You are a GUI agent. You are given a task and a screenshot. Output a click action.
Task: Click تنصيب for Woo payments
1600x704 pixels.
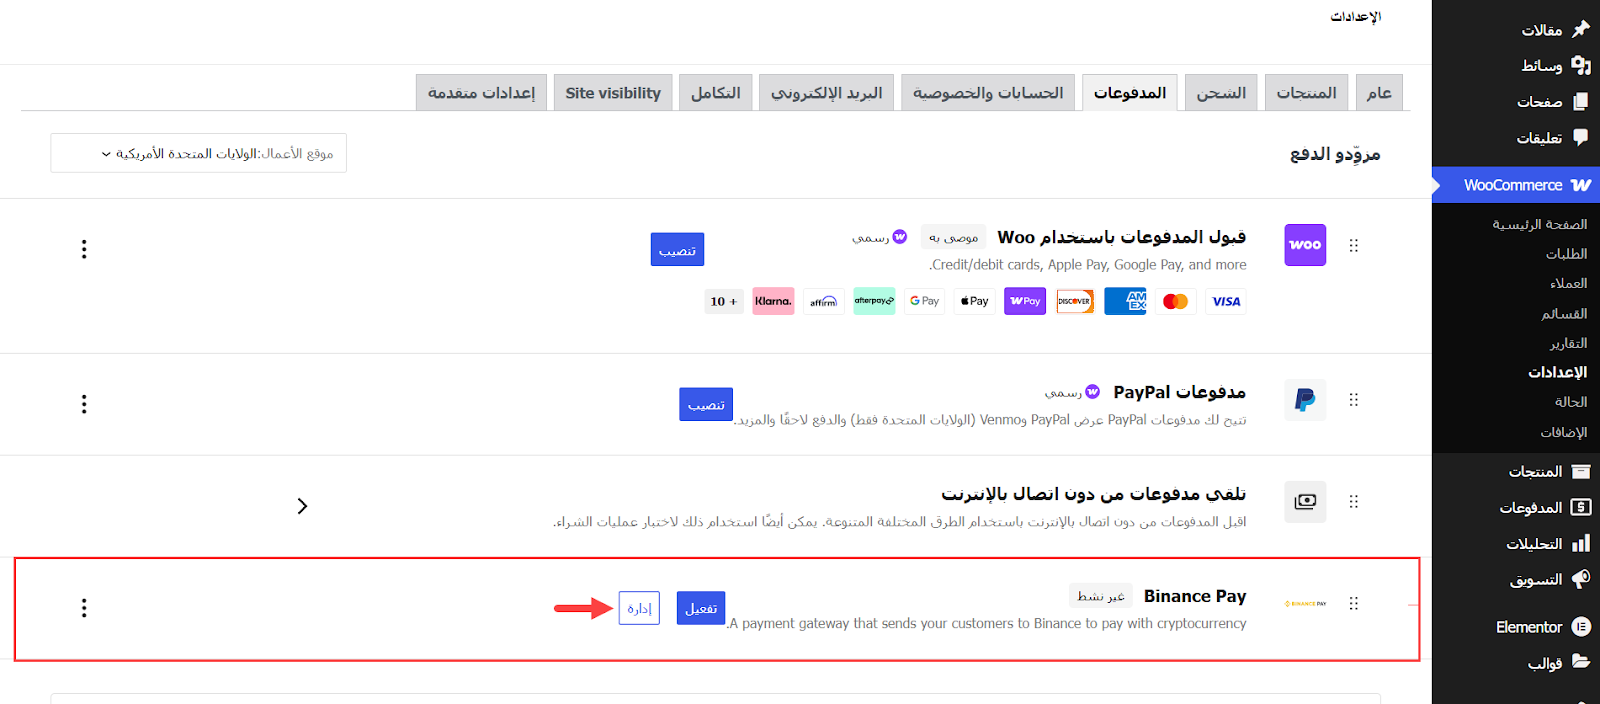click(x=677, y=249)
